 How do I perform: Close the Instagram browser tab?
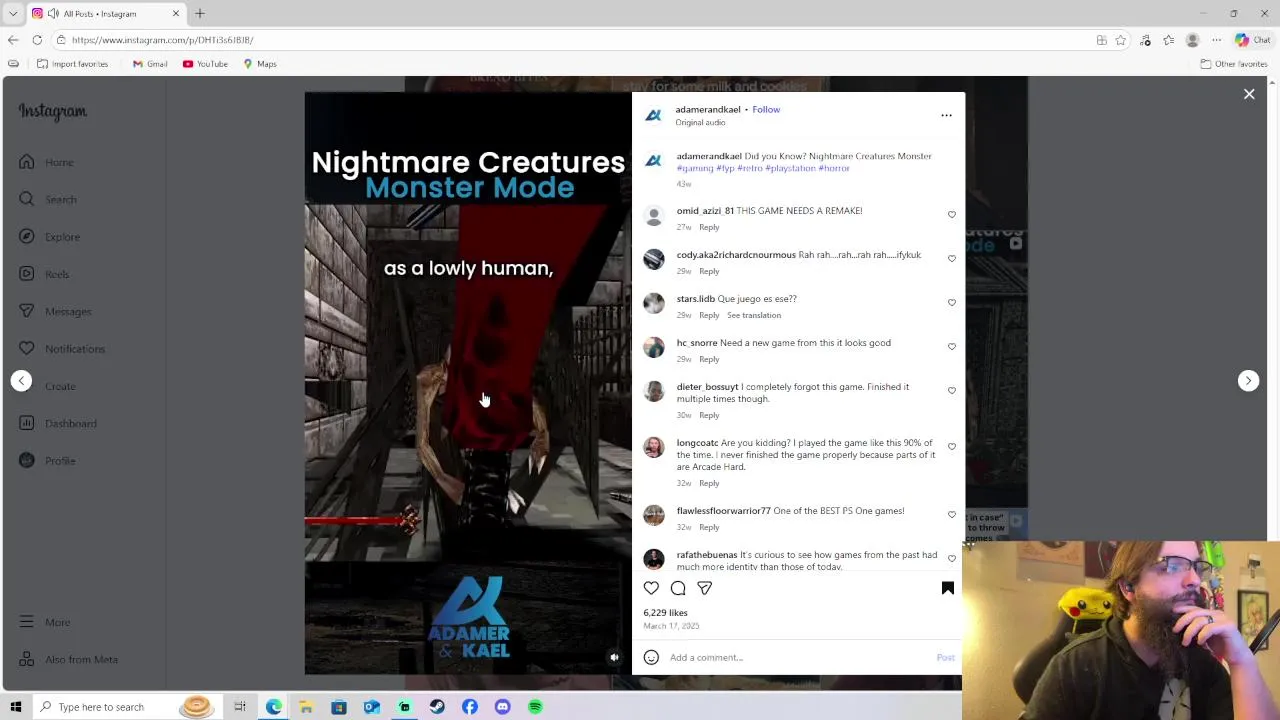(x=176, y=14)
